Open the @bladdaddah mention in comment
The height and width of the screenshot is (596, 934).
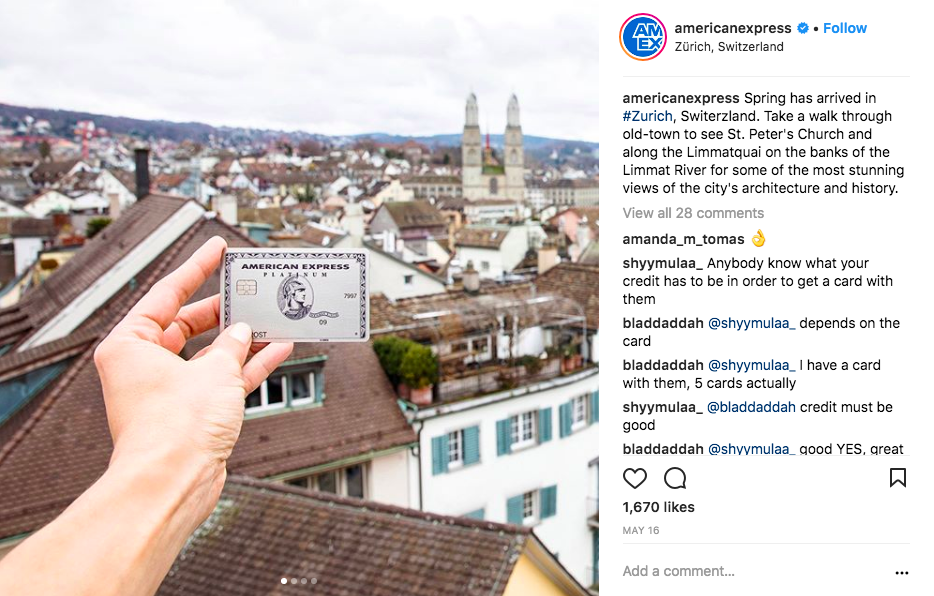pos(751,407)
